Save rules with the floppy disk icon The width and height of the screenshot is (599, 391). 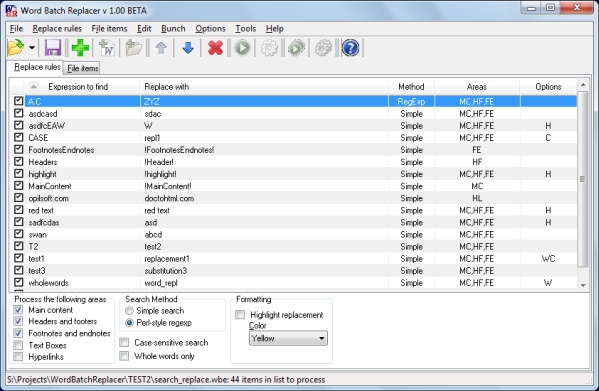pos(53,48)
